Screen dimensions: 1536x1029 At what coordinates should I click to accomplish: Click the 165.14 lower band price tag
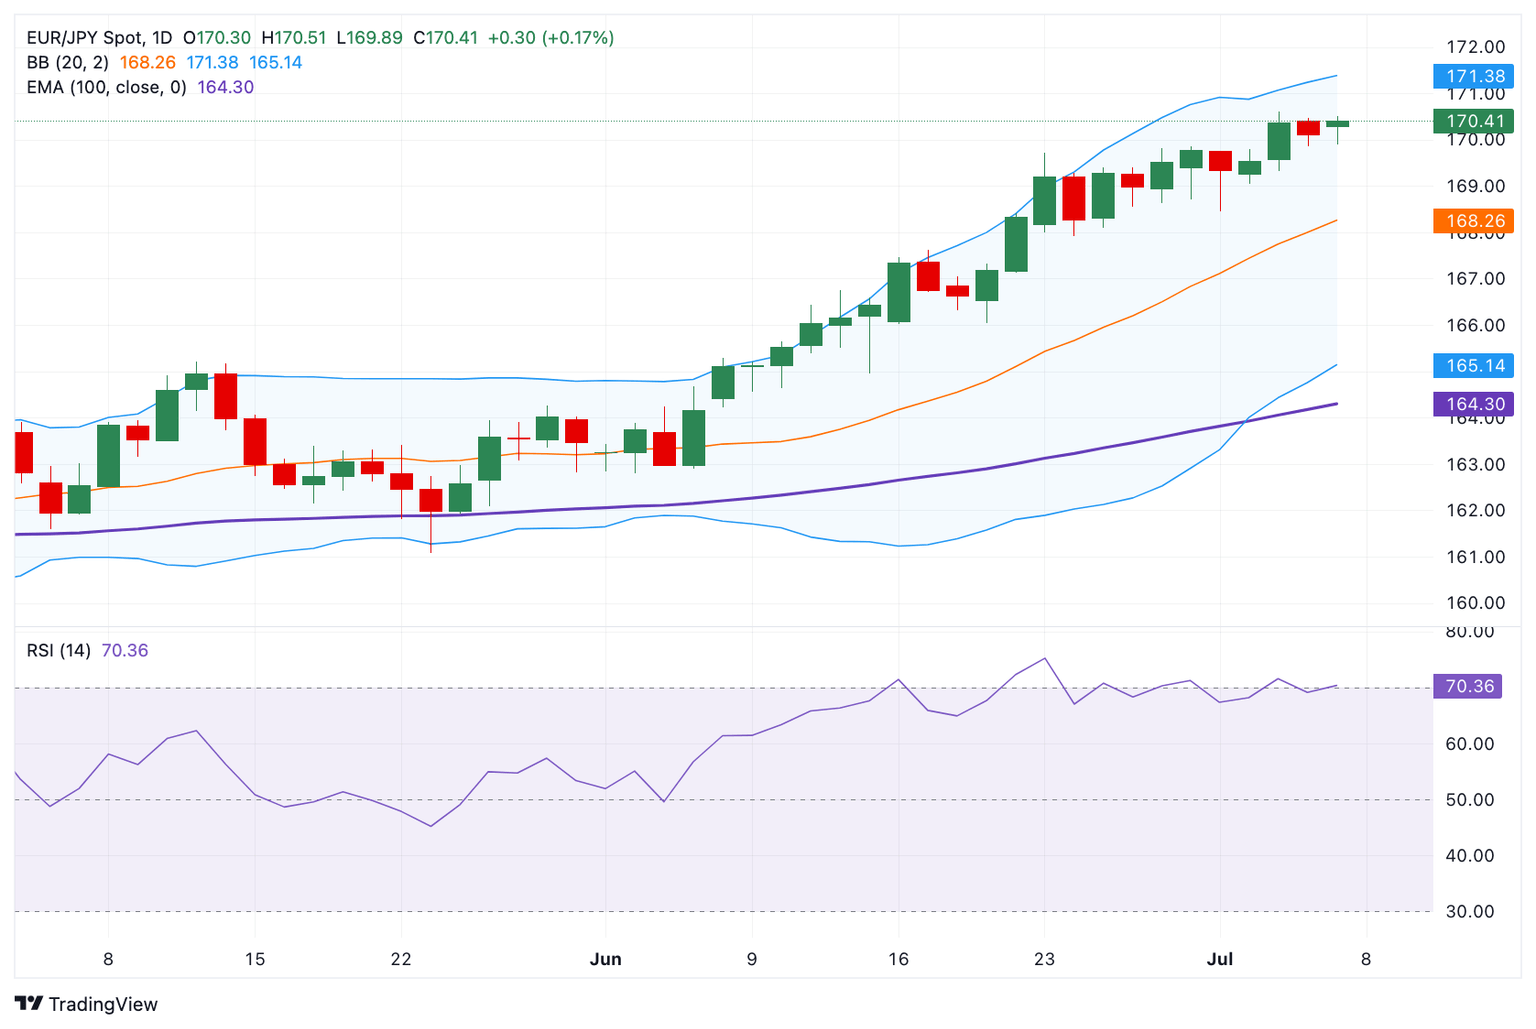(1473, 365)
